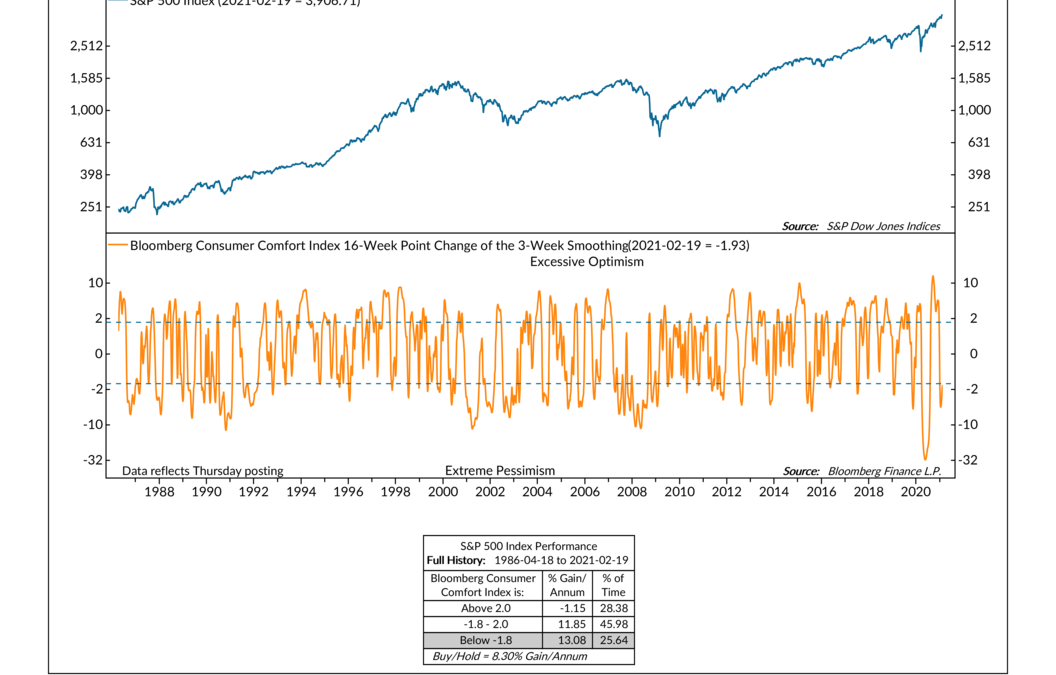Image resolution: width=1056 pixels, height=675 pixels.
Task: Click the 1988 label on the x-axis
Action: (159, 492)
